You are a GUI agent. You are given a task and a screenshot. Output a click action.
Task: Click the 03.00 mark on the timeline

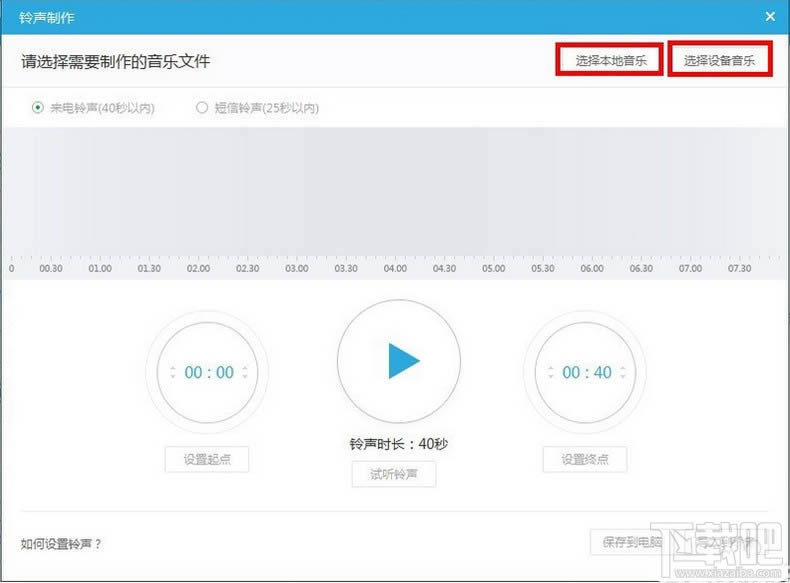point(297,269)
